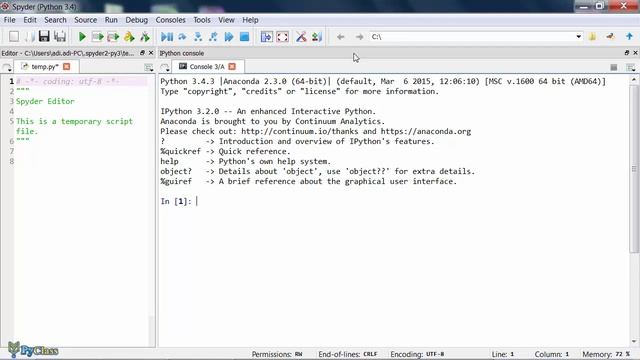Run selection or current line
640x360 pixels.
click(129, 37)
